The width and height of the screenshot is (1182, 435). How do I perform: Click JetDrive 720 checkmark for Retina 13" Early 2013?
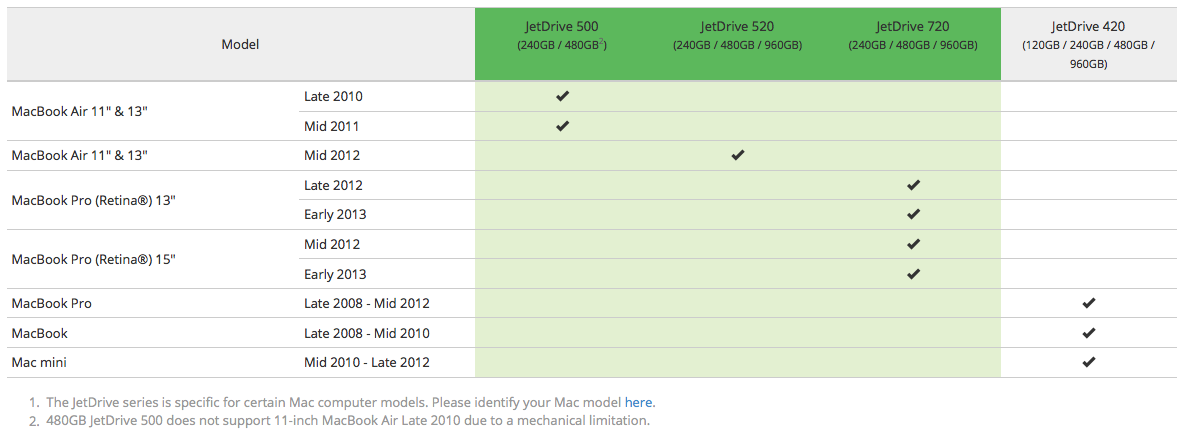point(913,214)
